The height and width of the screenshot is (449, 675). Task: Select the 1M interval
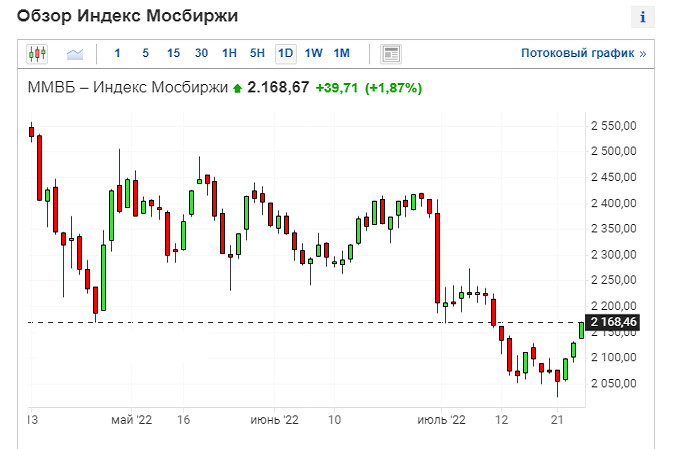(341, 53)
